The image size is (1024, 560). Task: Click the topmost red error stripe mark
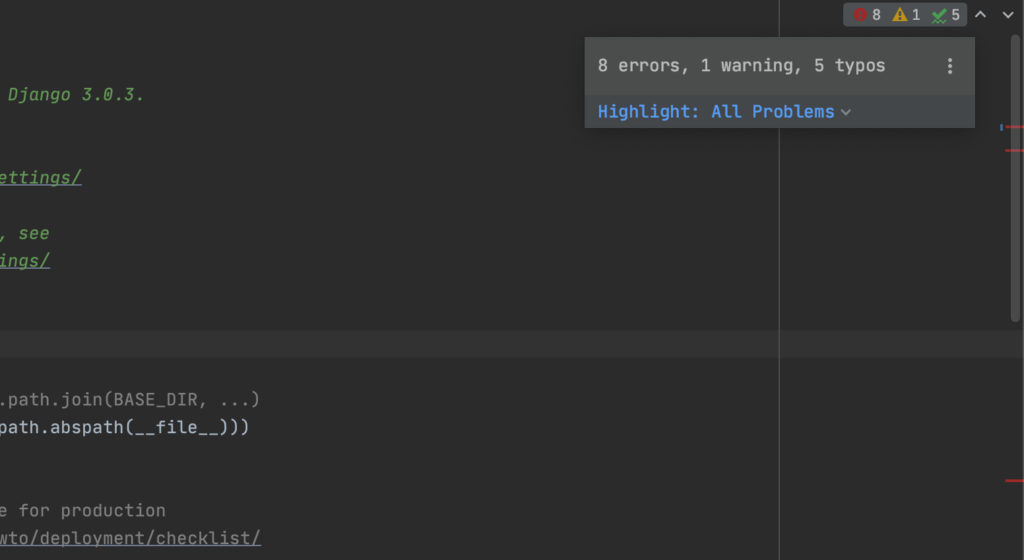1015,127
